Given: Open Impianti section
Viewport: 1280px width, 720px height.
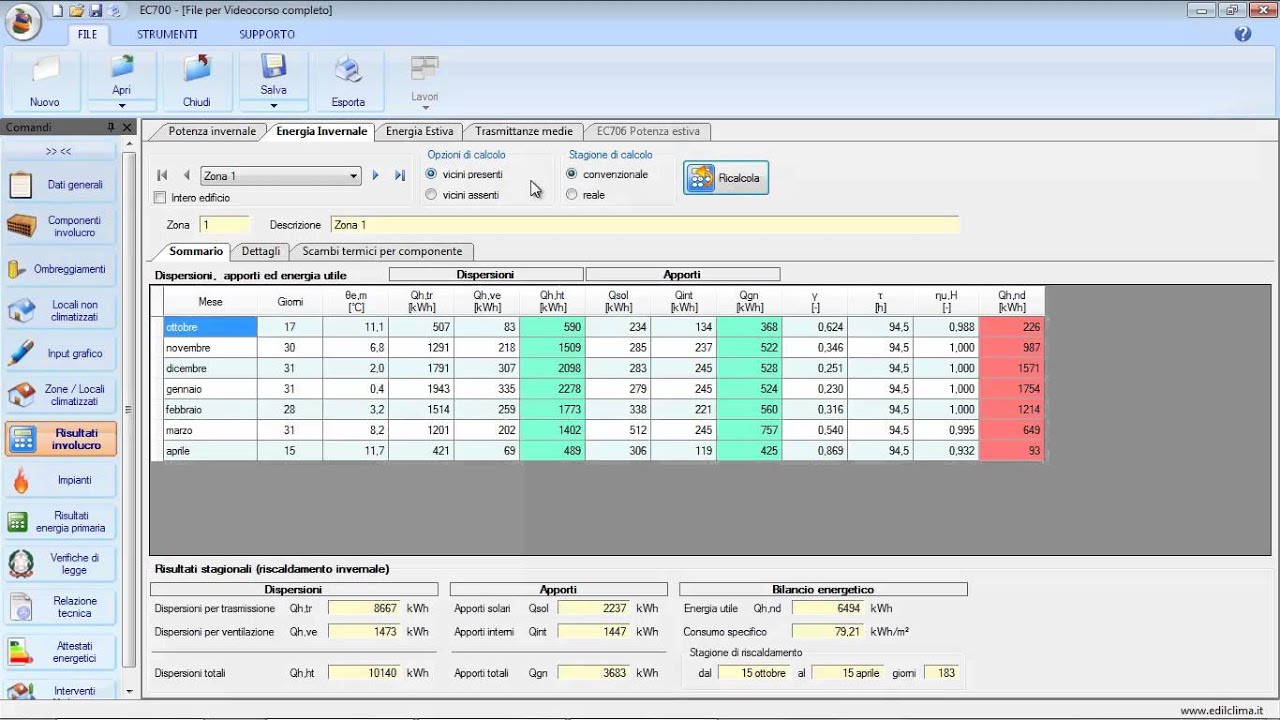Looking at the screenshot, I should pos(61,480).
